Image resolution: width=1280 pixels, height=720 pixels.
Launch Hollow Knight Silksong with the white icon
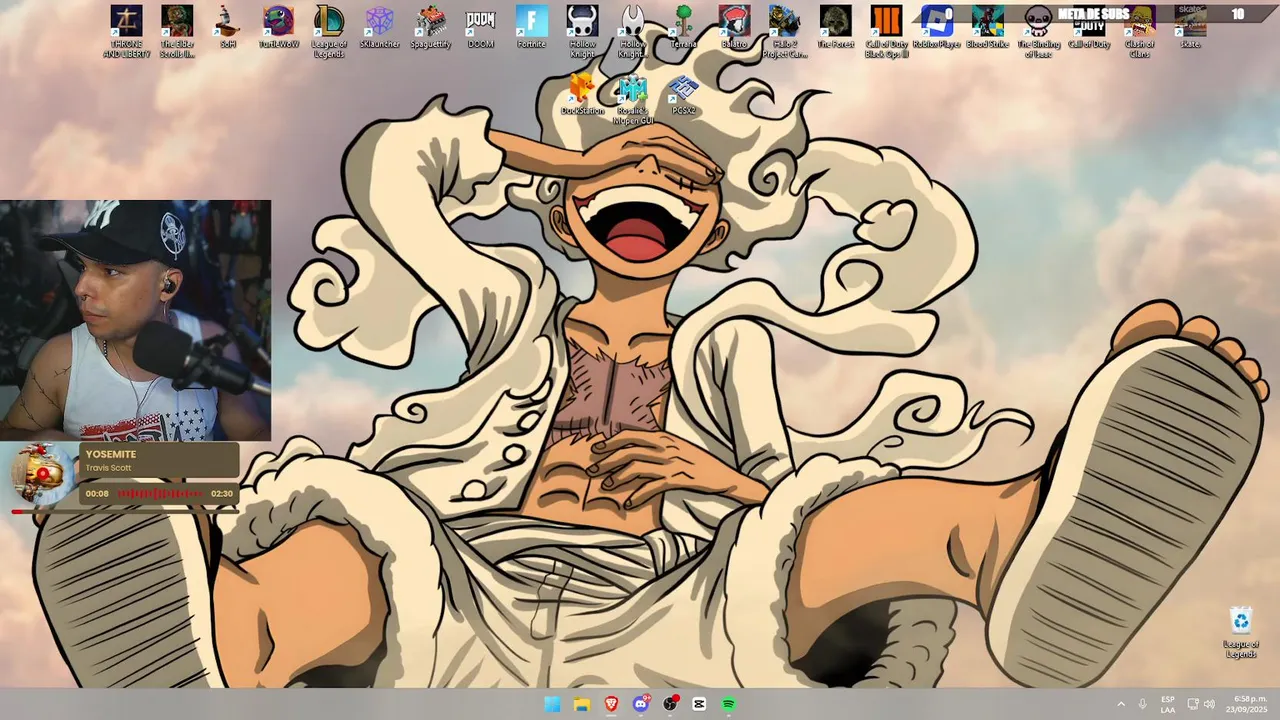[633, 31]
